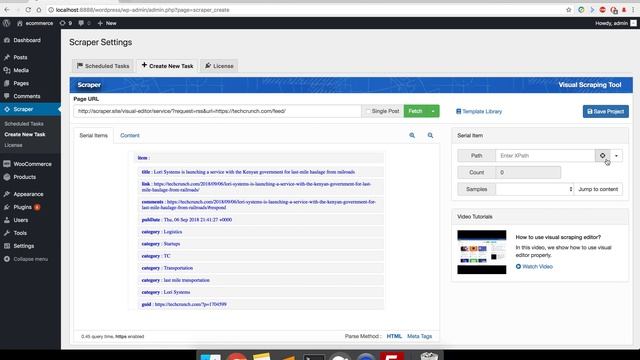Open License submenu item in sidebar

click(13, 145)
